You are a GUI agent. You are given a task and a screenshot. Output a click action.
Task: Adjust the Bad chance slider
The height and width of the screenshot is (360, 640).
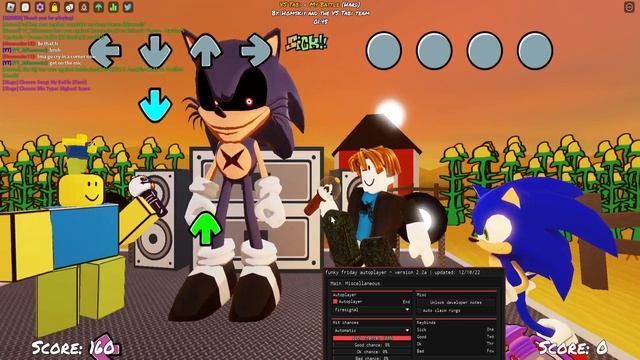(x=372, y=358)
